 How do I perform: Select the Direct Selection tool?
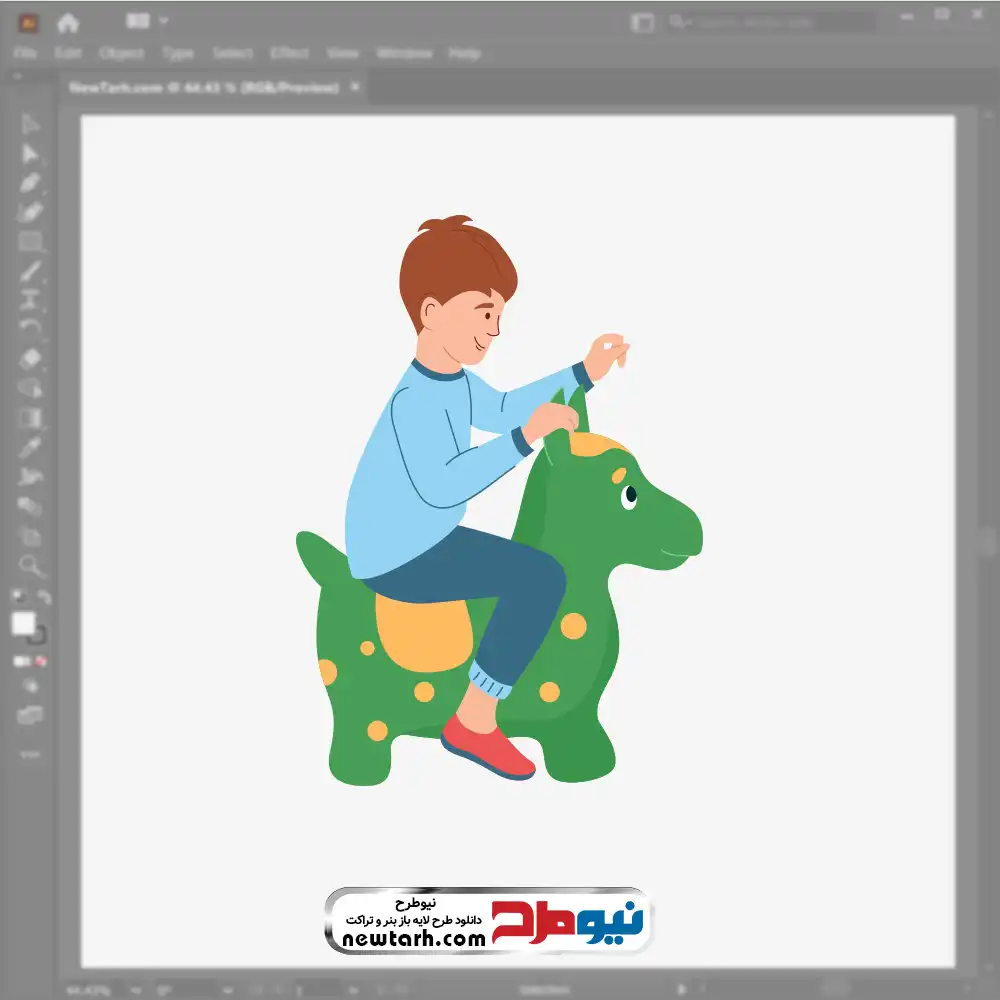pos(29,154)
